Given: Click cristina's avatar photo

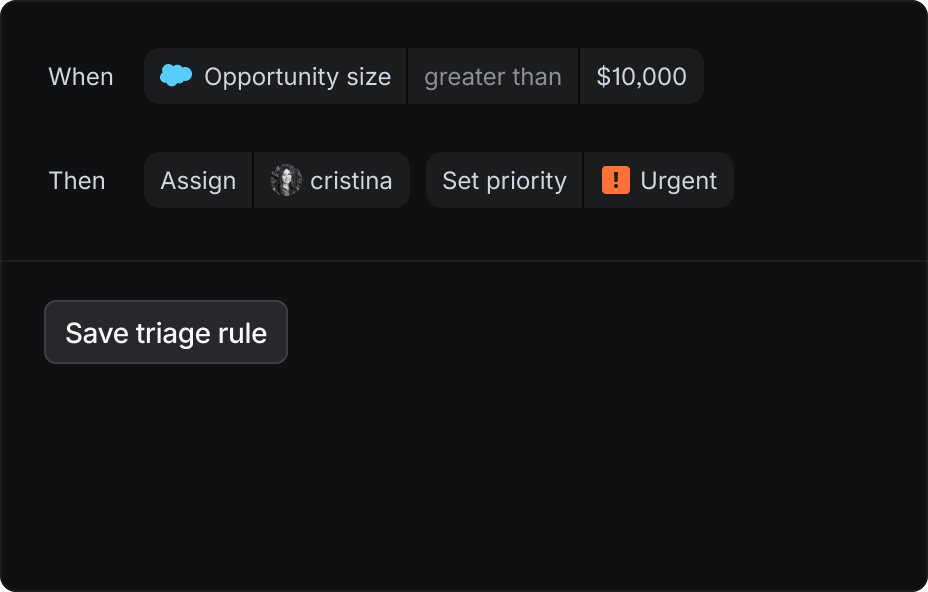Looking at the screenshot, I should 286,180.
